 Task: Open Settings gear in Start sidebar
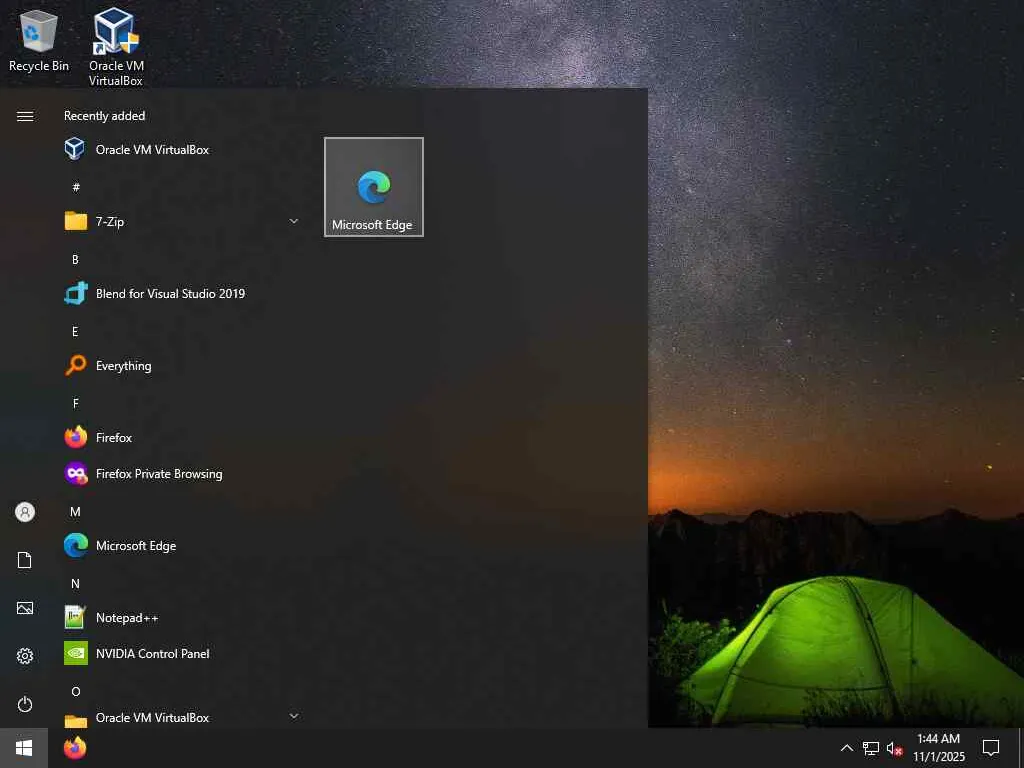(25, 656)
